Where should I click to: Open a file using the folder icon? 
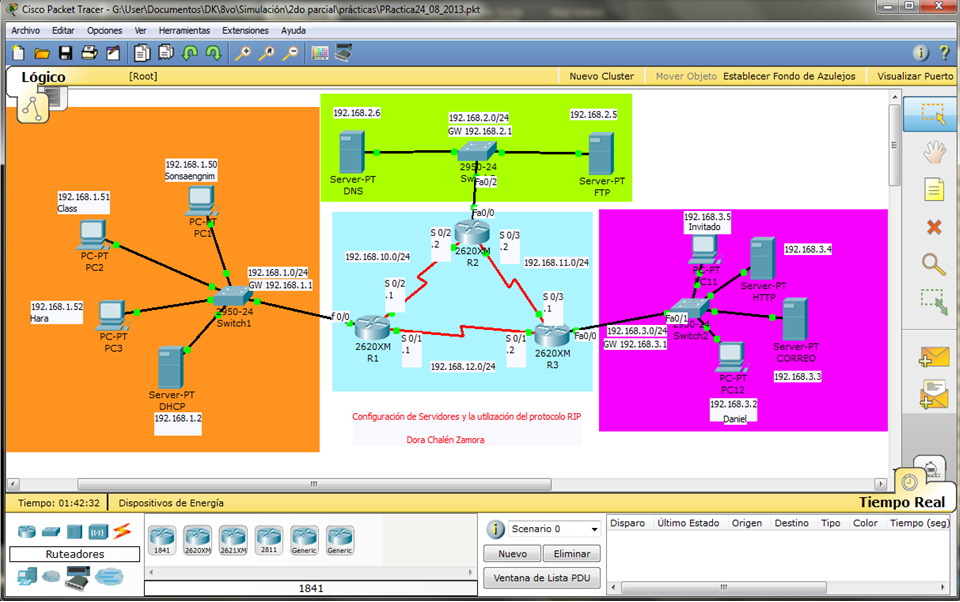coord(42,53)
